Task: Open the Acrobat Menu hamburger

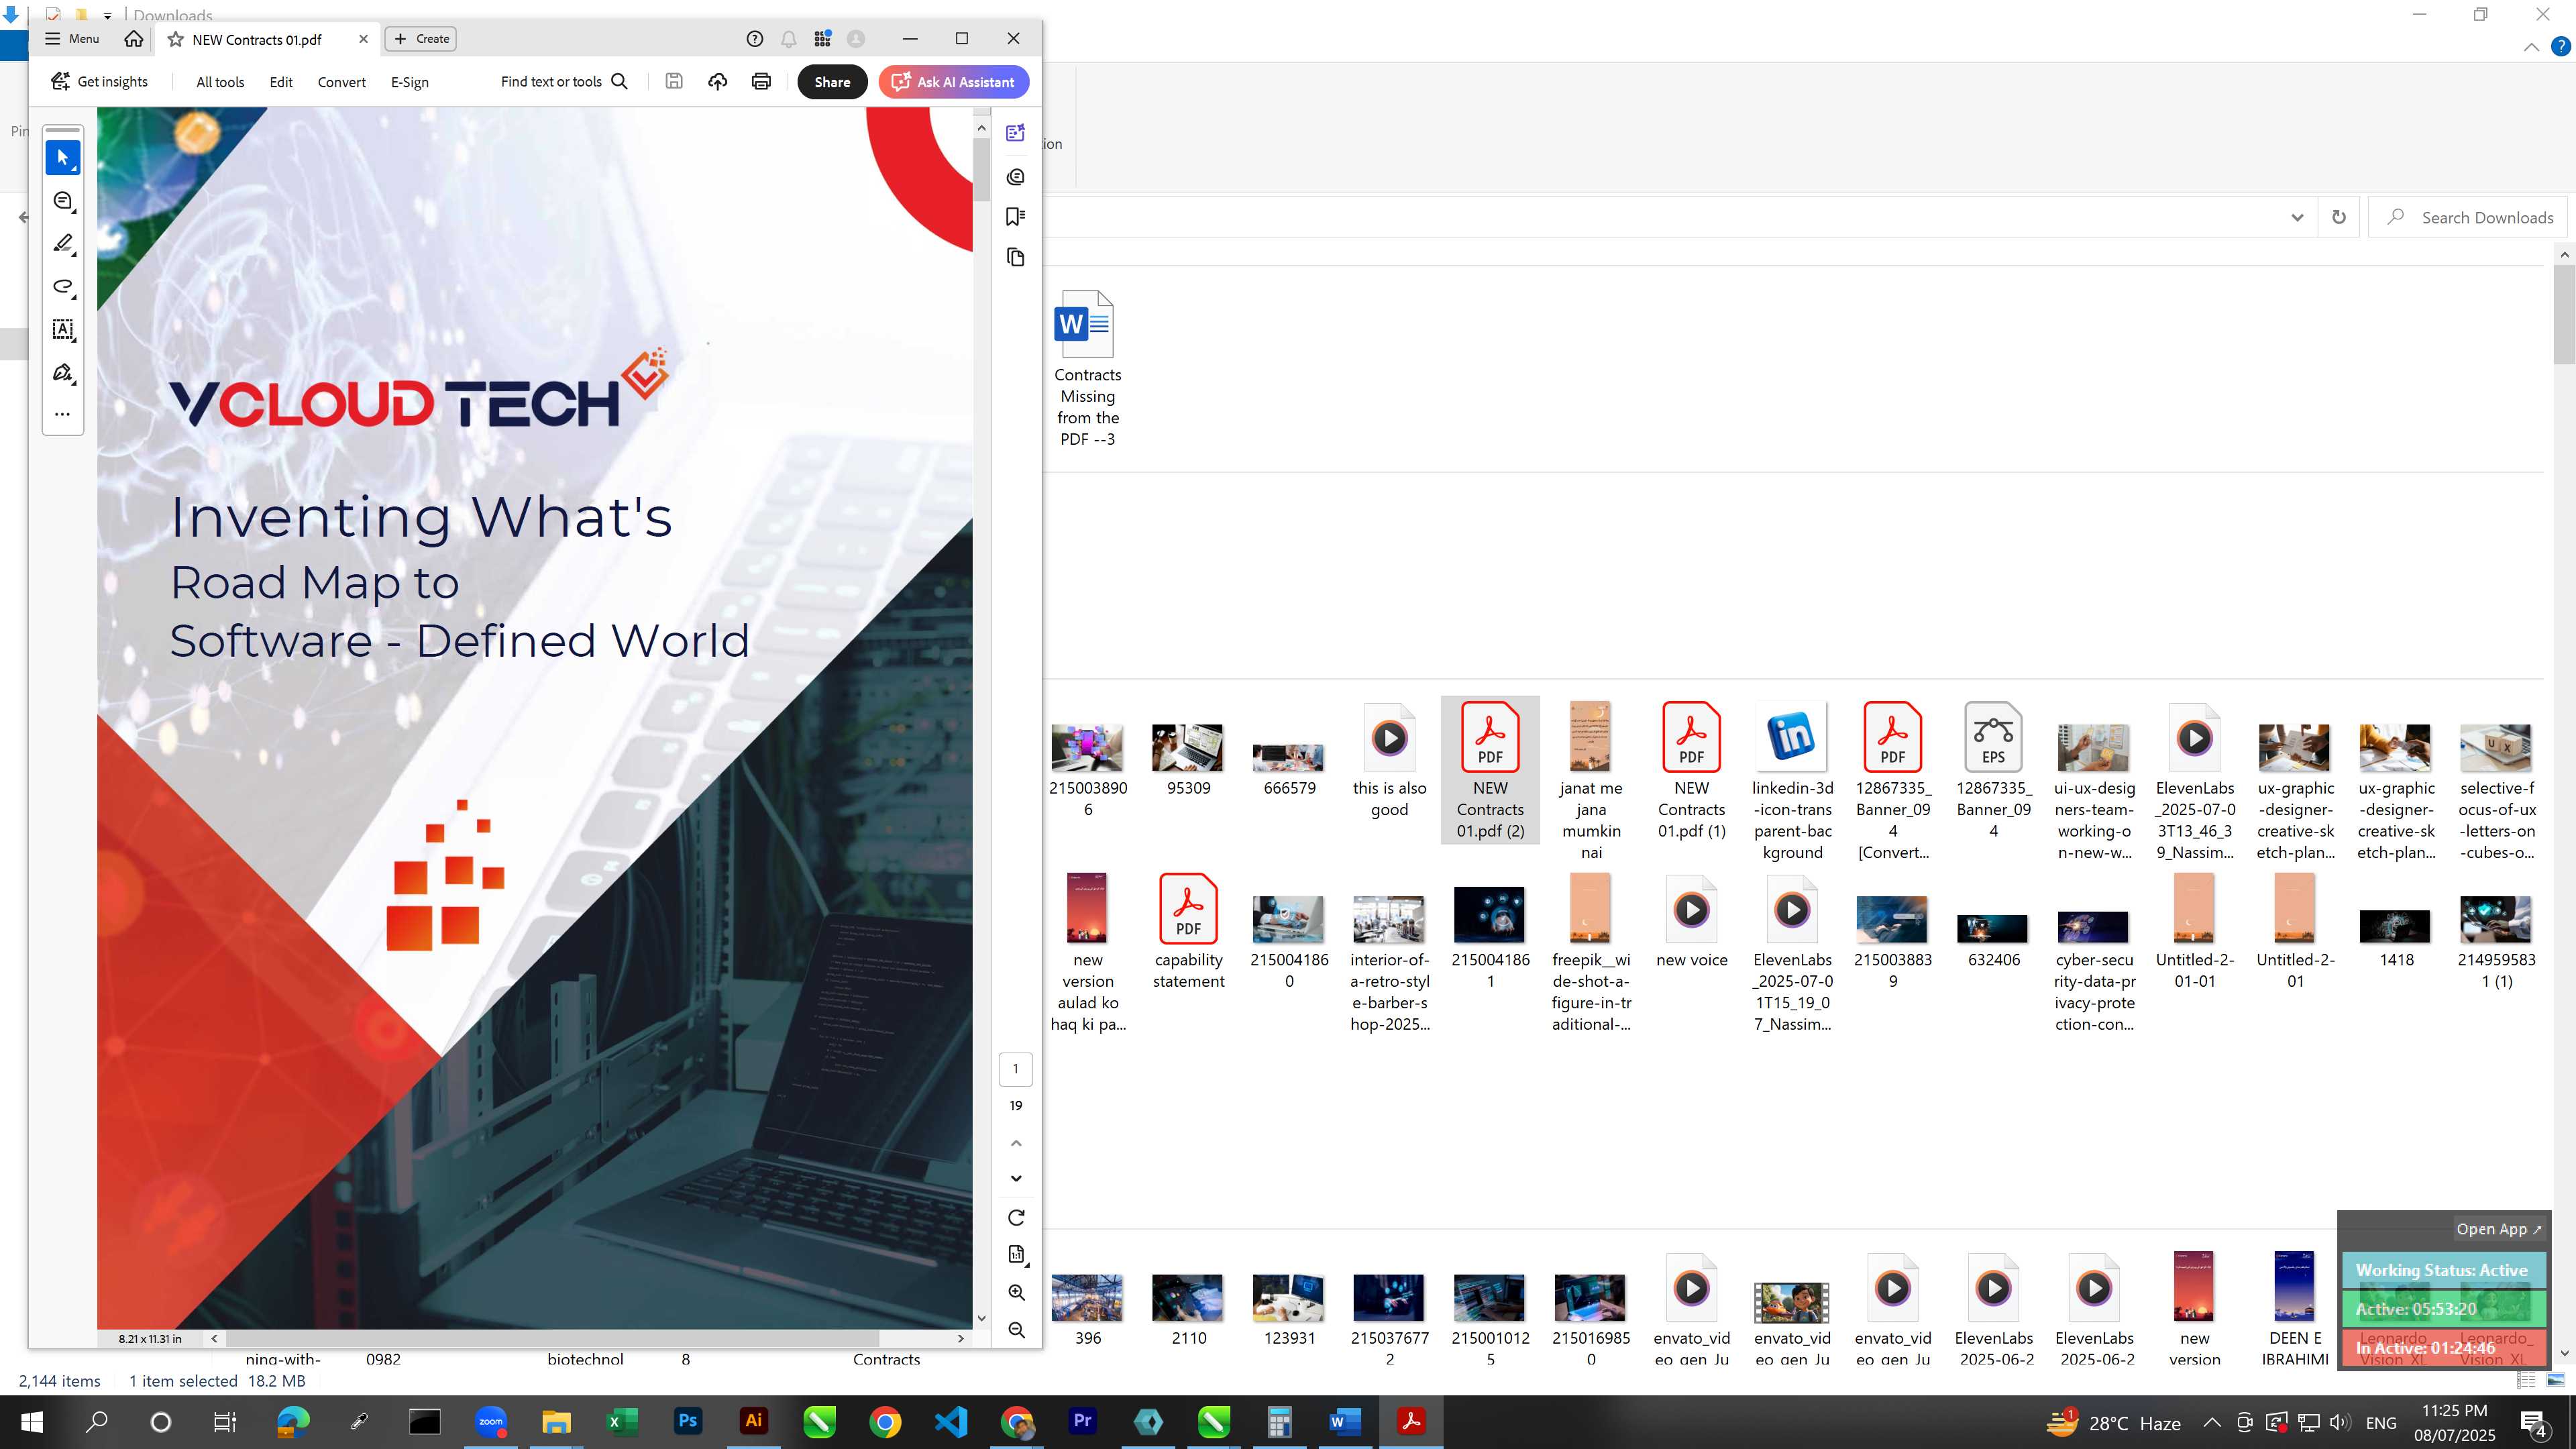Action: pos(71,39)
